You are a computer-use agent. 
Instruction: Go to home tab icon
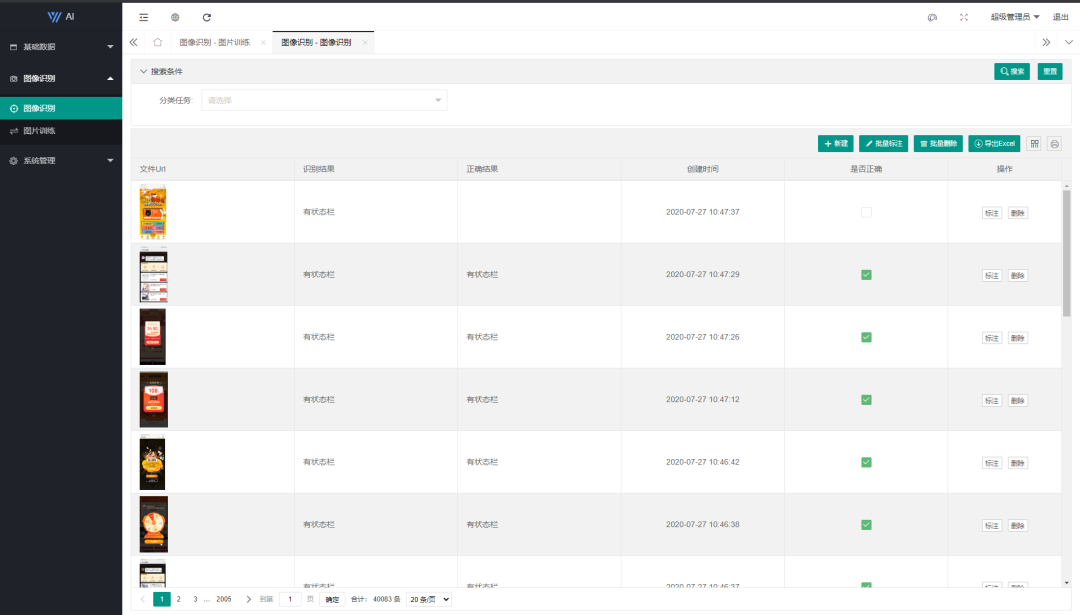pos(158,42)
